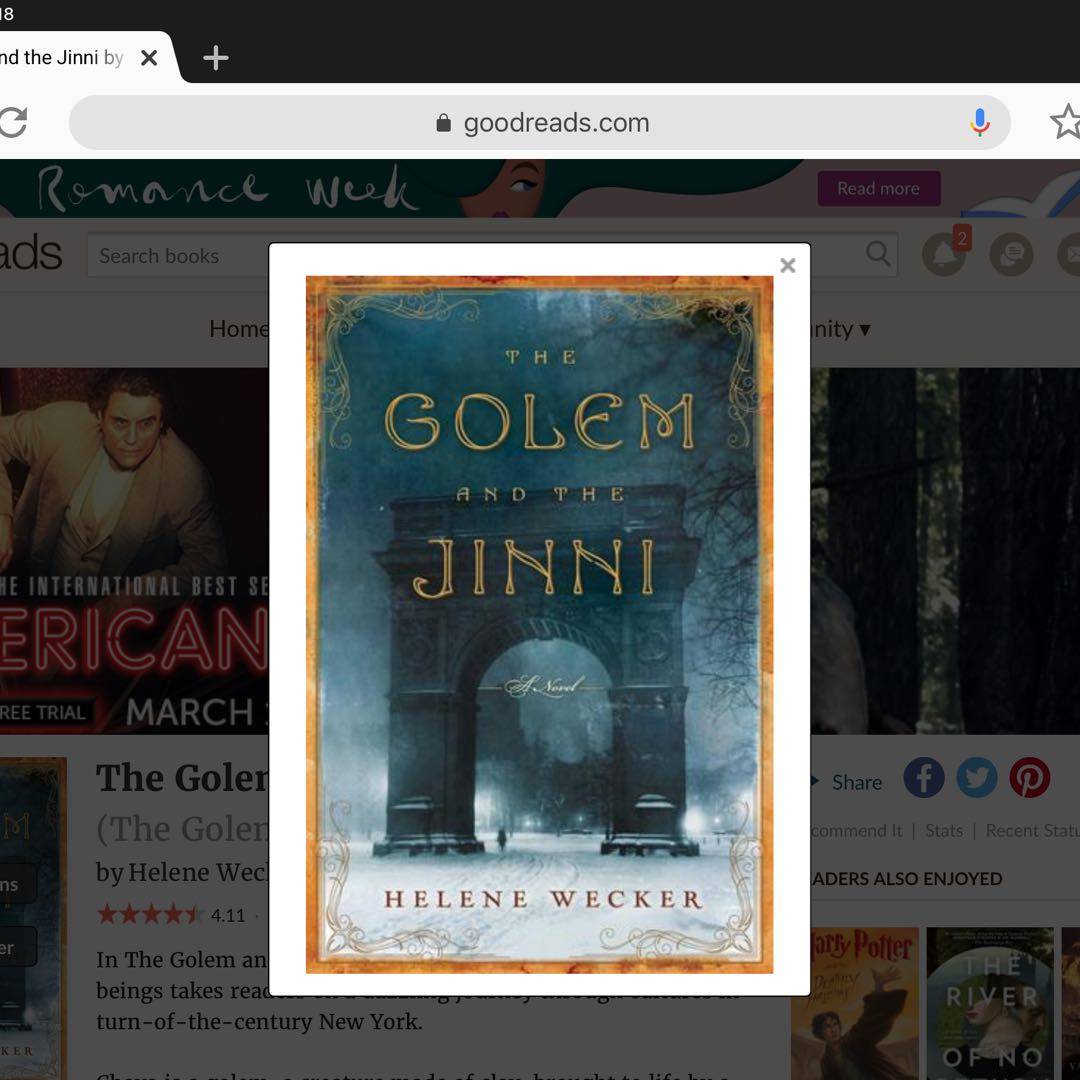The image size is (1080, 1080).
Task: Close the Golem and the Jinni tab
Action: tap(149, 58)
